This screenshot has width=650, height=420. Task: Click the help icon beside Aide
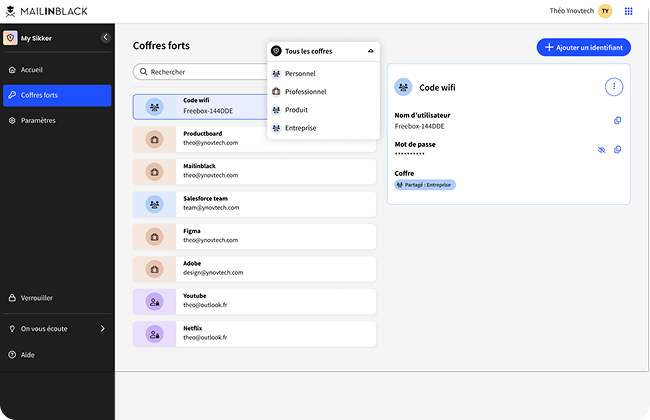click(x=12, y=354)
